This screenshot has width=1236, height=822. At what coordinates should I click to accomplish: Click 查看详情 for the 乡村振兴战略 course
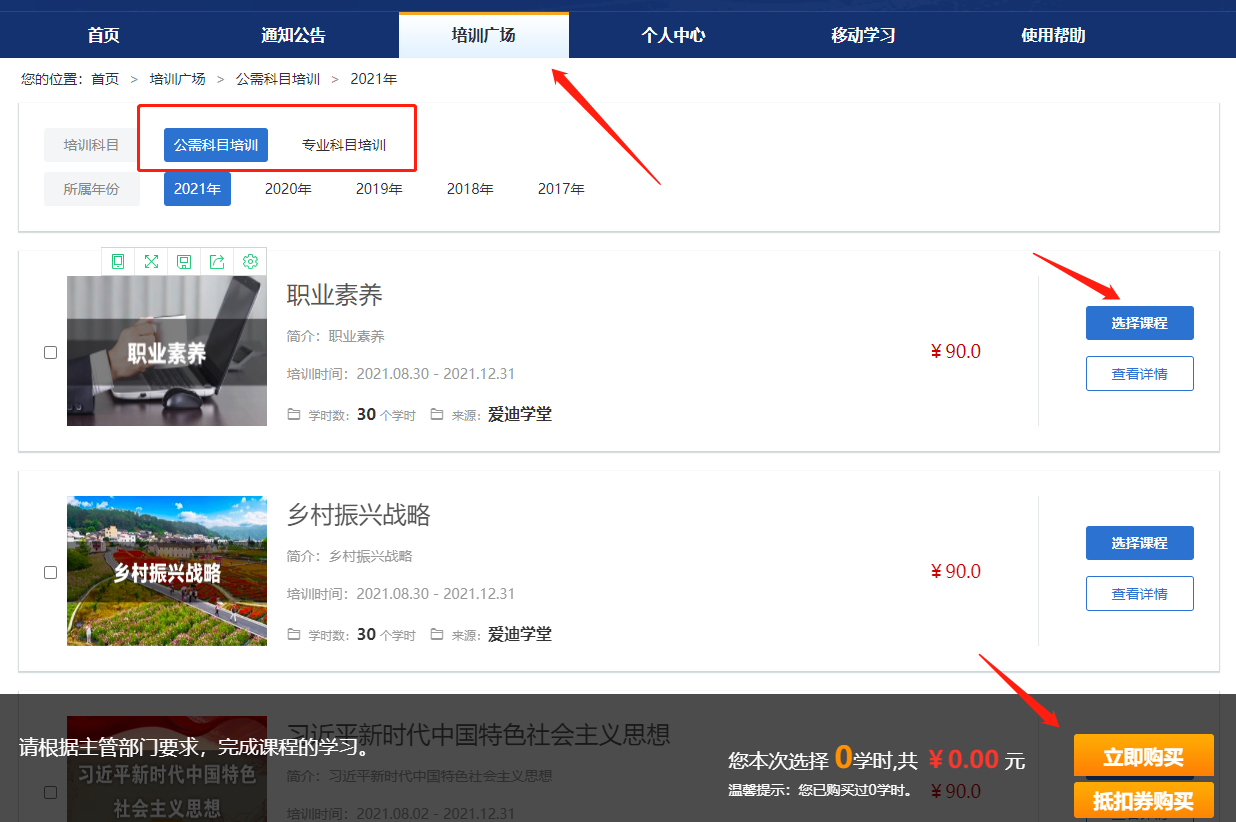tap(1140, 593)
